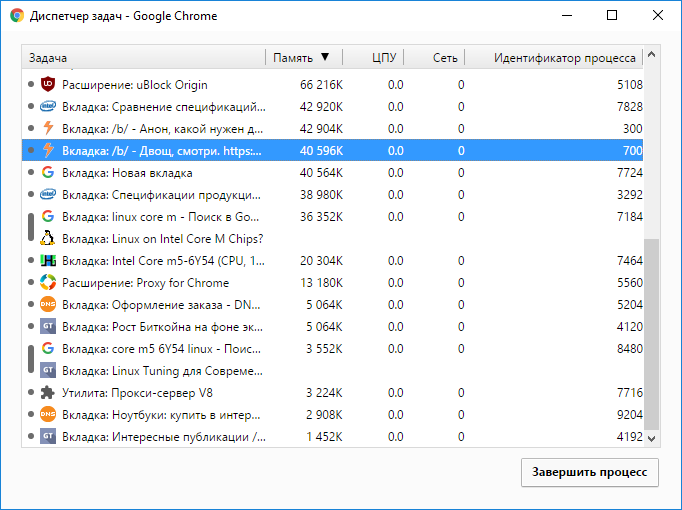
Task: Click memory value 2 908K
Action: 324,414
